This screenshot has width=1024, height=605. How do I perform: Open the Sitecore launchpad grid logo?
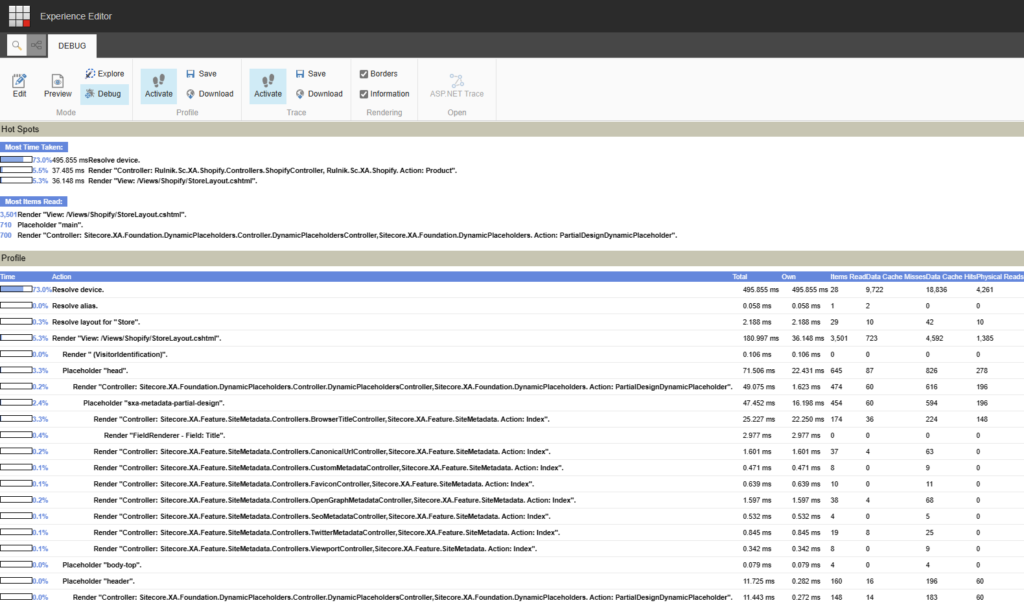click(20, 16)
